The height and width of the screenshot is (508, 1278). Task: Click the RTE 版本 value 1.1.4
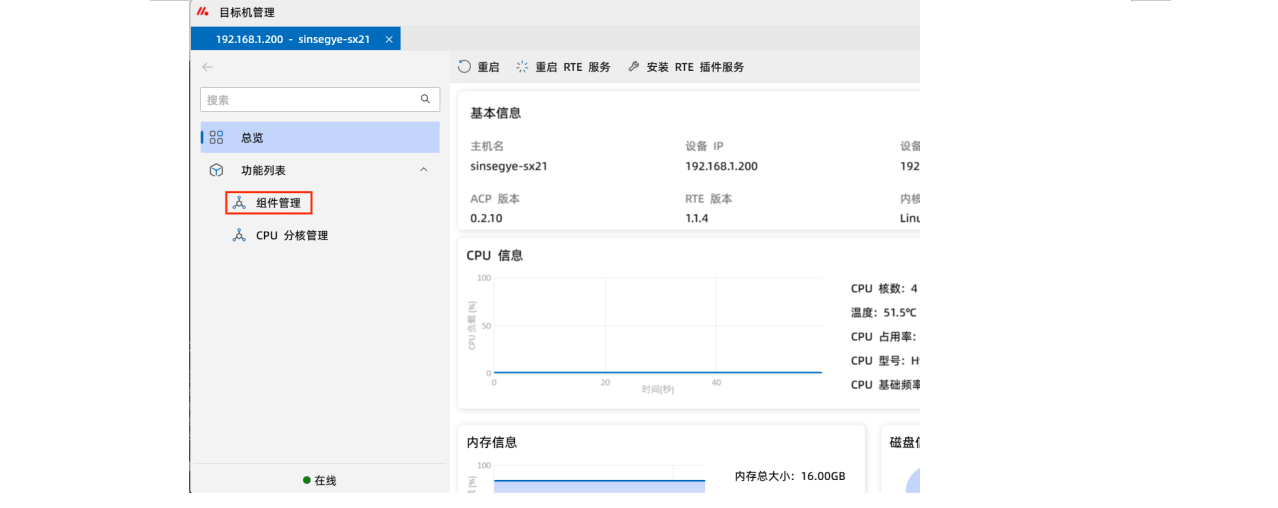pyautogui.click(x=696, y=218)
